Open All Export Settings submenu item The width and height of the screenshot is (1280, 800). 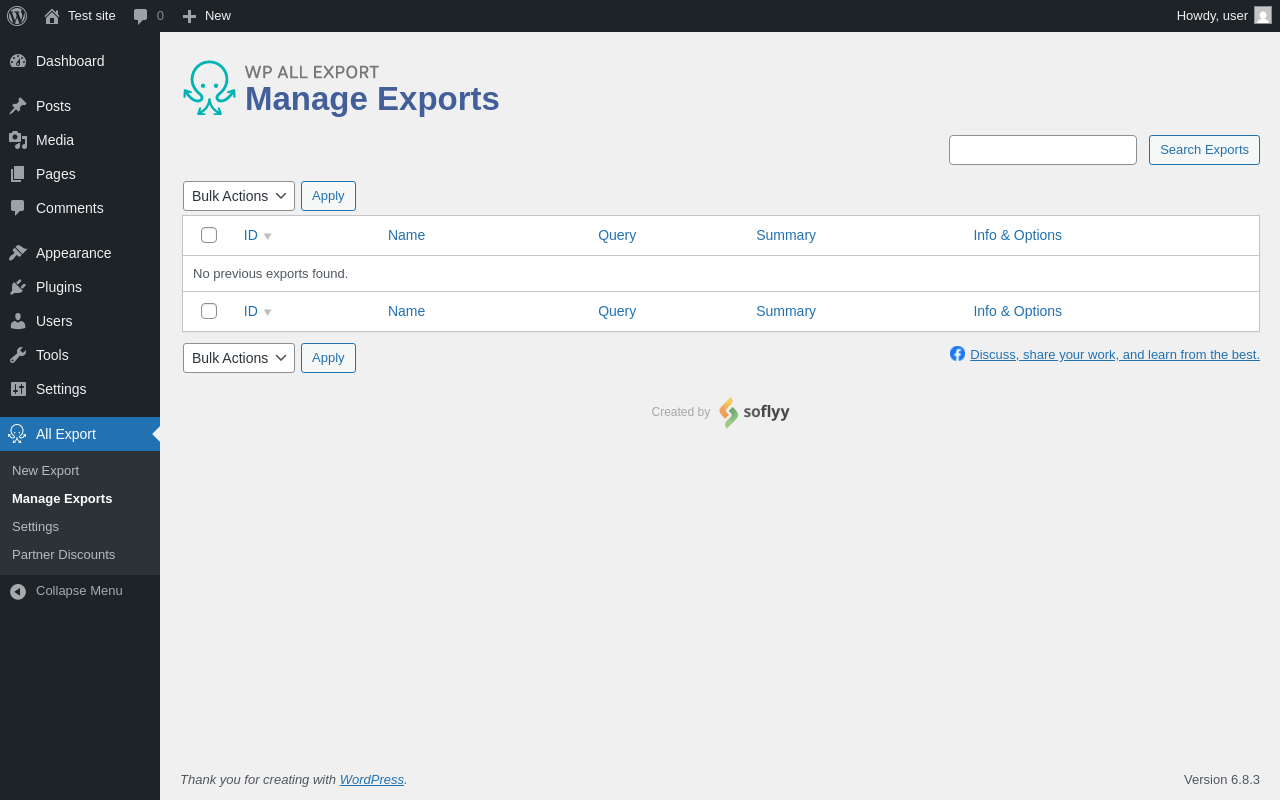click(x=35, y=527)
